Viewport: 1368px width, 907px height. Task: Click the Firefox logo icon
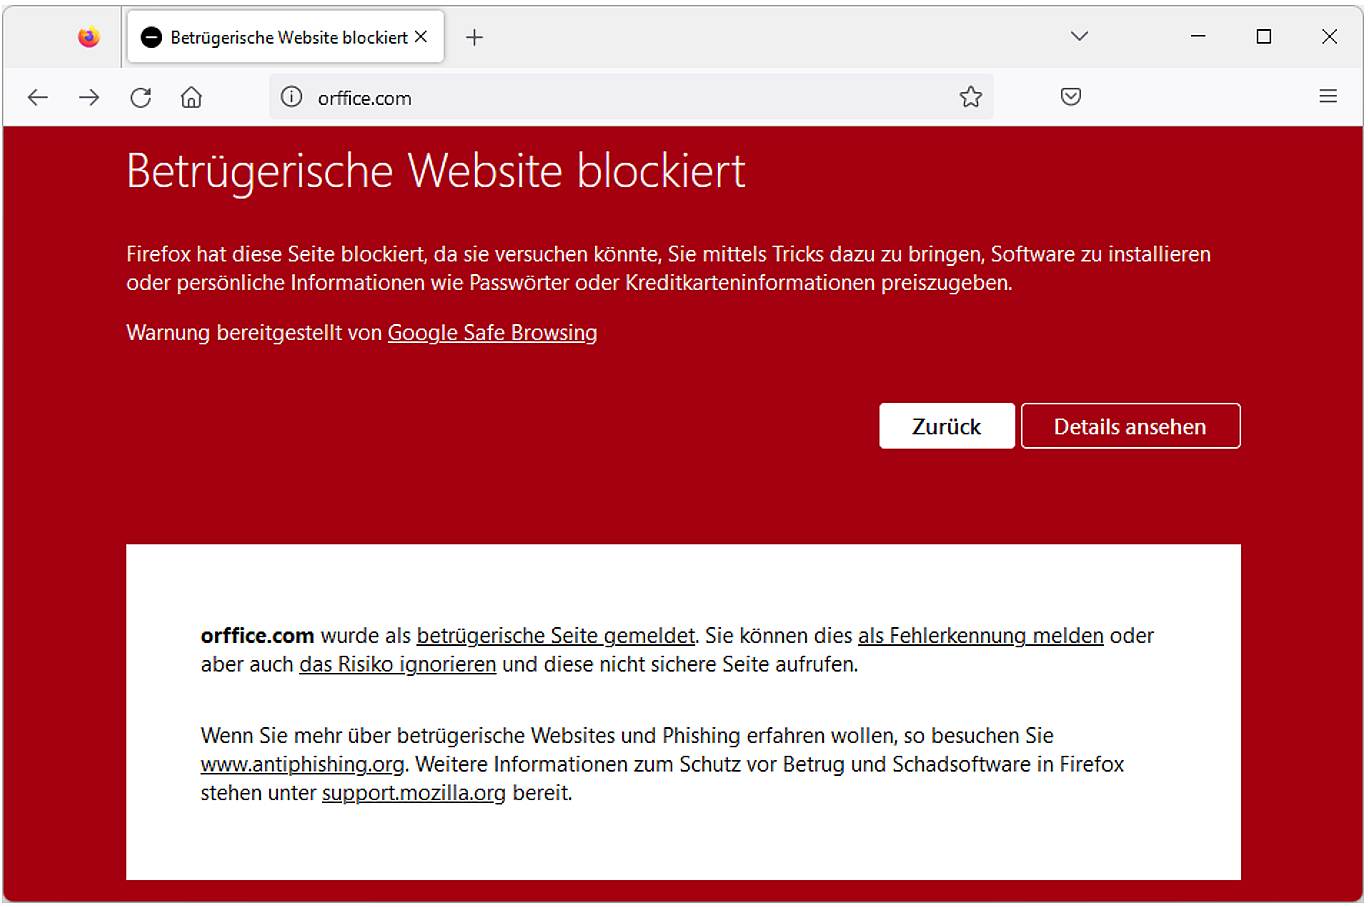[89, 37]
